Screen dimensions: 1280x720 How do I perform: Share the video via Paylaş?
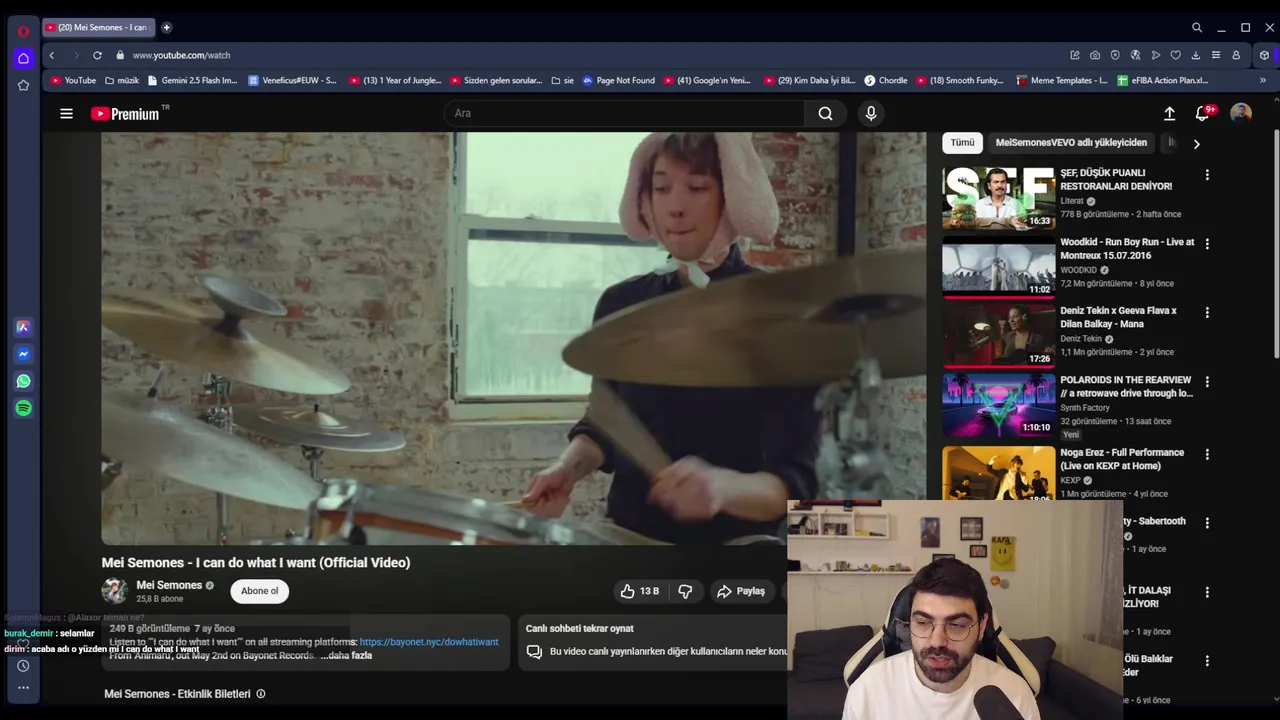point(741,591)
